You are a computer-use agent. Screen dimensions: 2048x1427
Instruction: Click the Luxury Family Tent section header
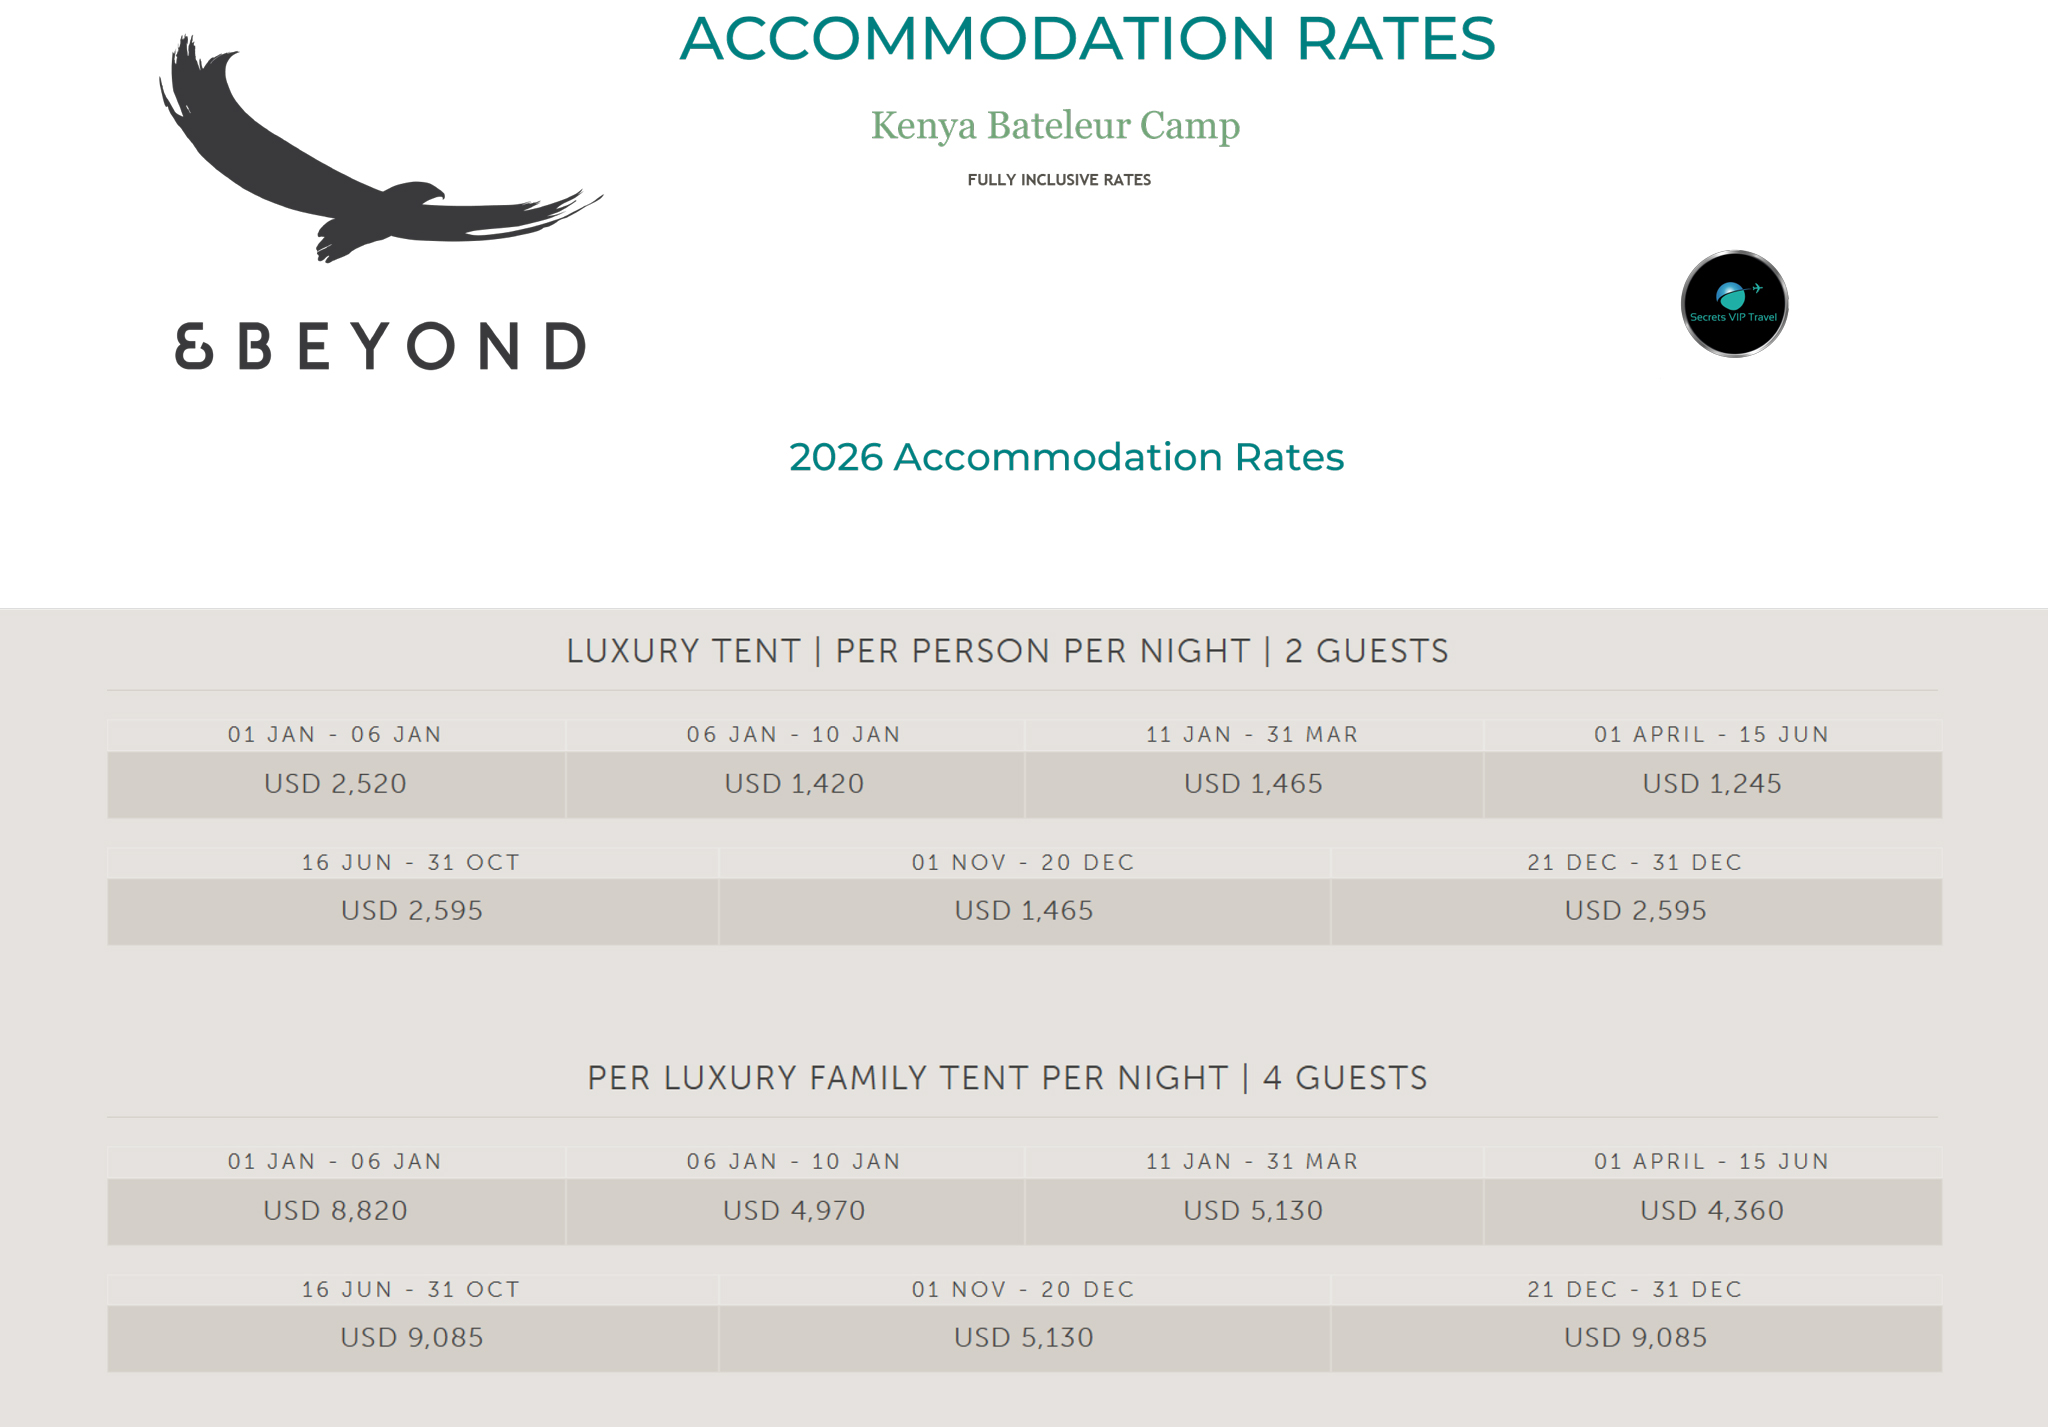pos(1007,1078)
